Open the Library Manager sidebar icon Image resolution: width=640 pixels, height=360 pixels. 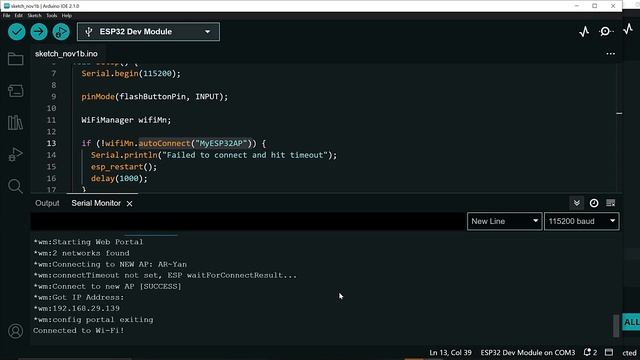(x=16, y=122)
